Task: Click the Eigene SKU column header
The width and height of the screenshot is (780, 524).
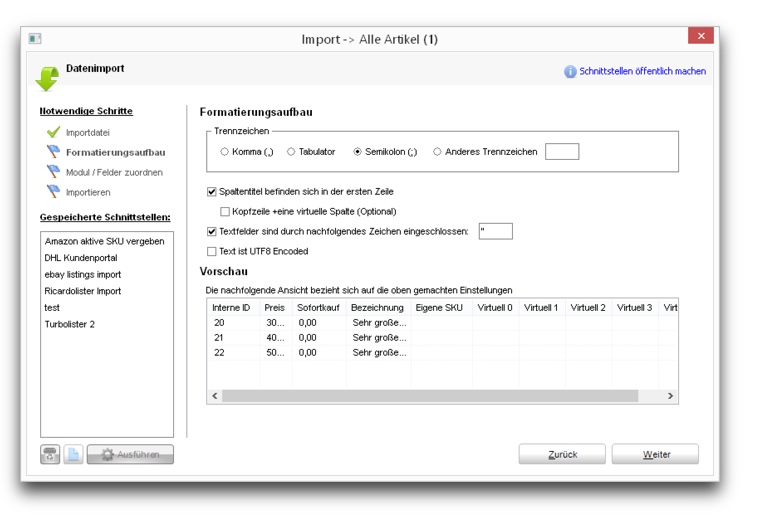Action: (442, 308)
